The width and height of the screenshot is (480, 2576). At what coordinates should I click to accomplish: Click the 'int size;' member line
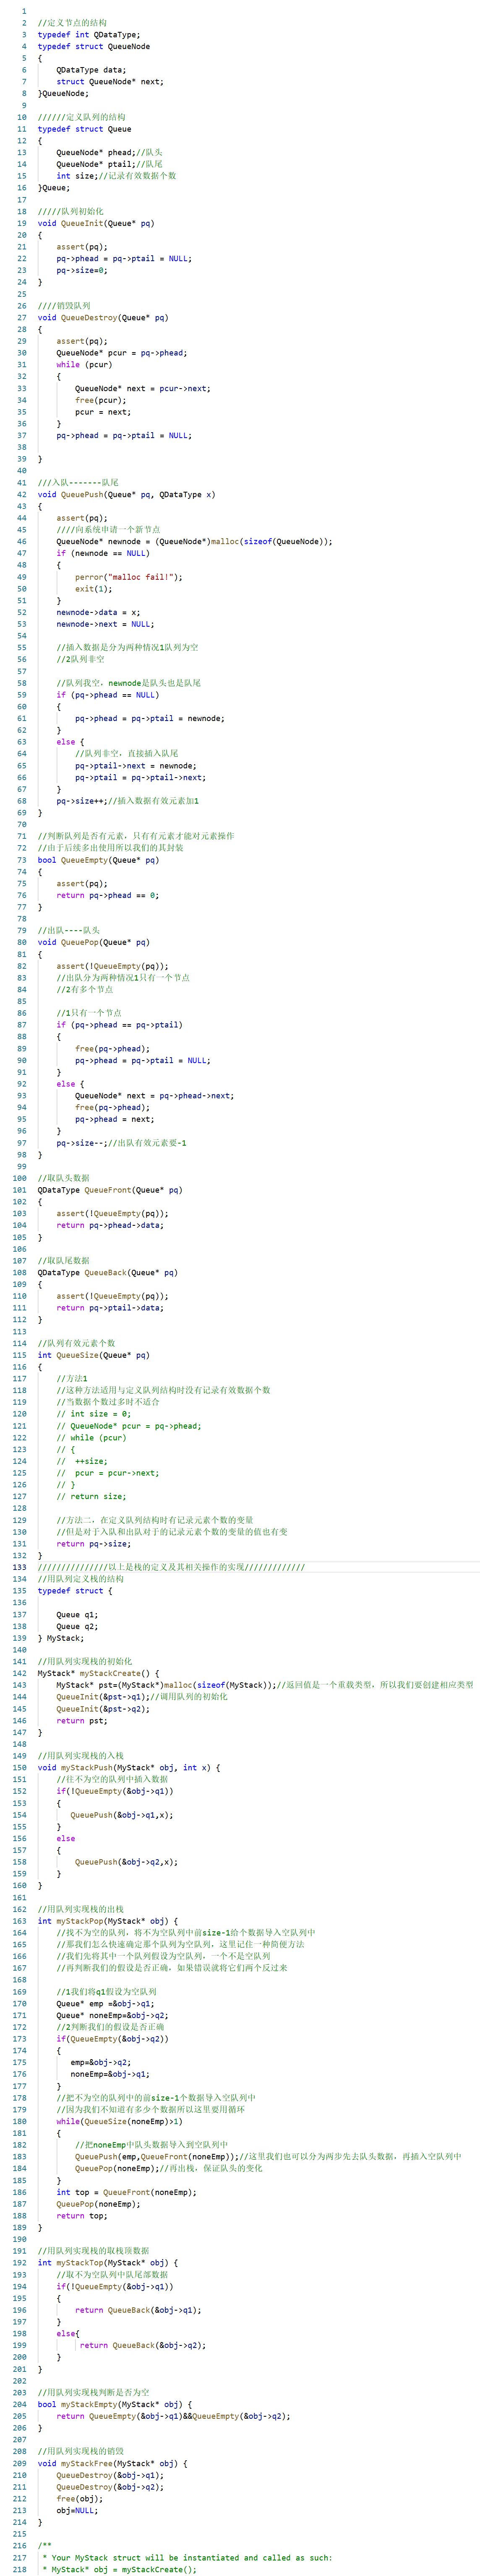77,176
